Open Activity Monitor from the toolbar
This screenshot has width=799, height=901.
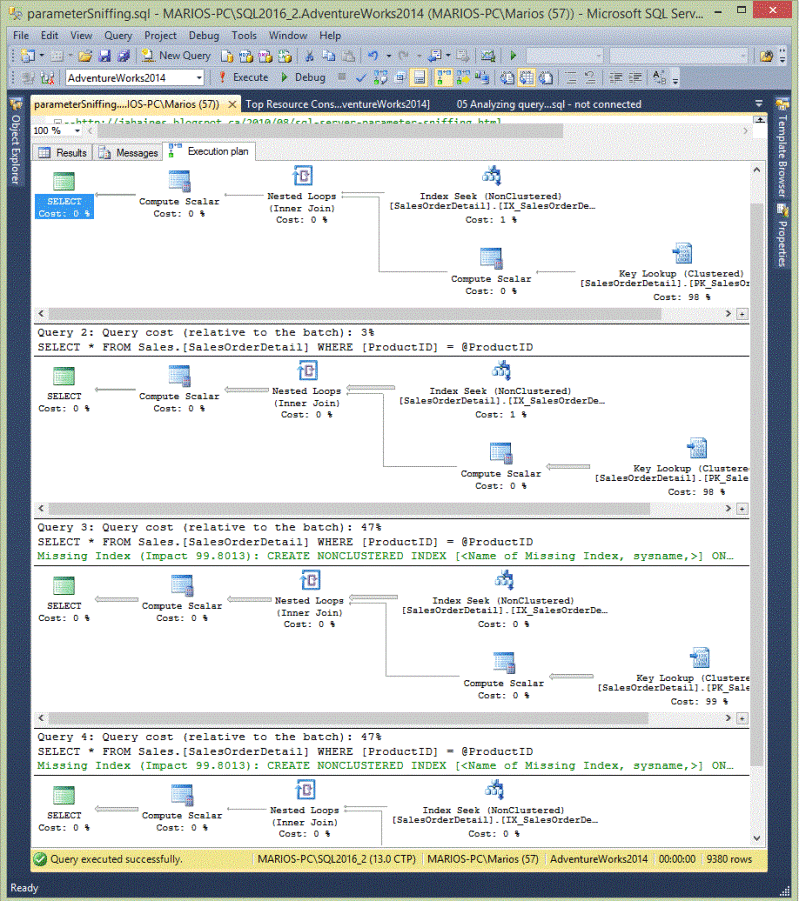click(487, 56)
